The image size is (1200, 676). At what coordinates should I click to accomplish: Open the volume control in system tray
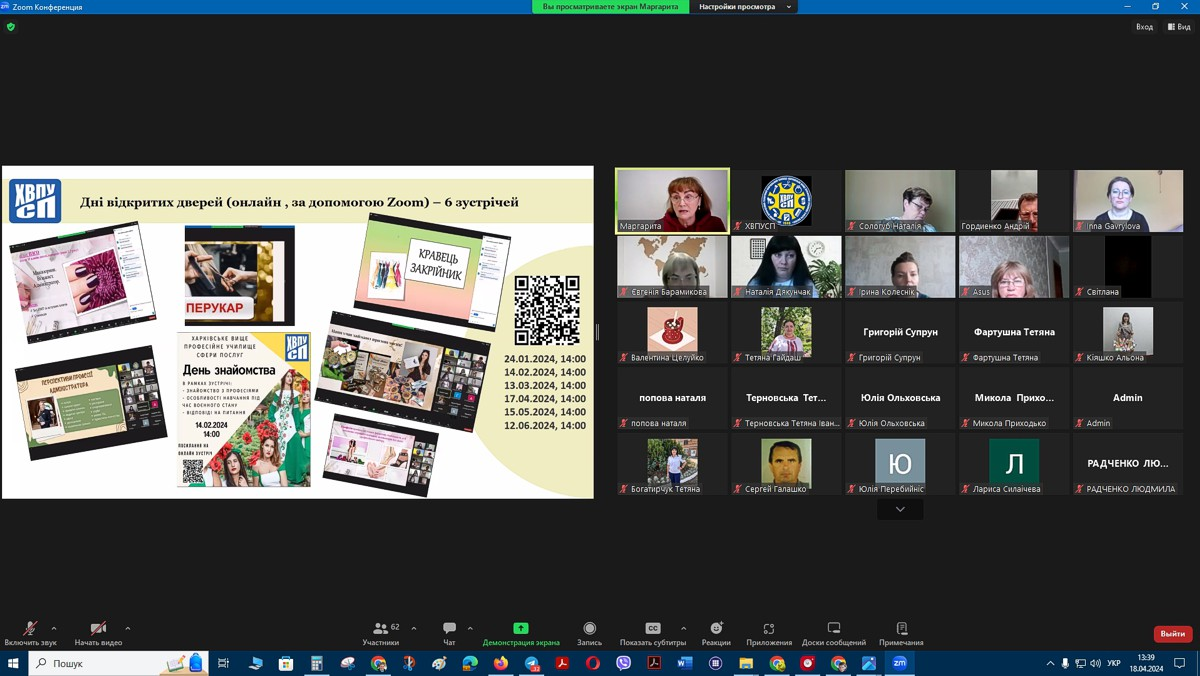1096,663
